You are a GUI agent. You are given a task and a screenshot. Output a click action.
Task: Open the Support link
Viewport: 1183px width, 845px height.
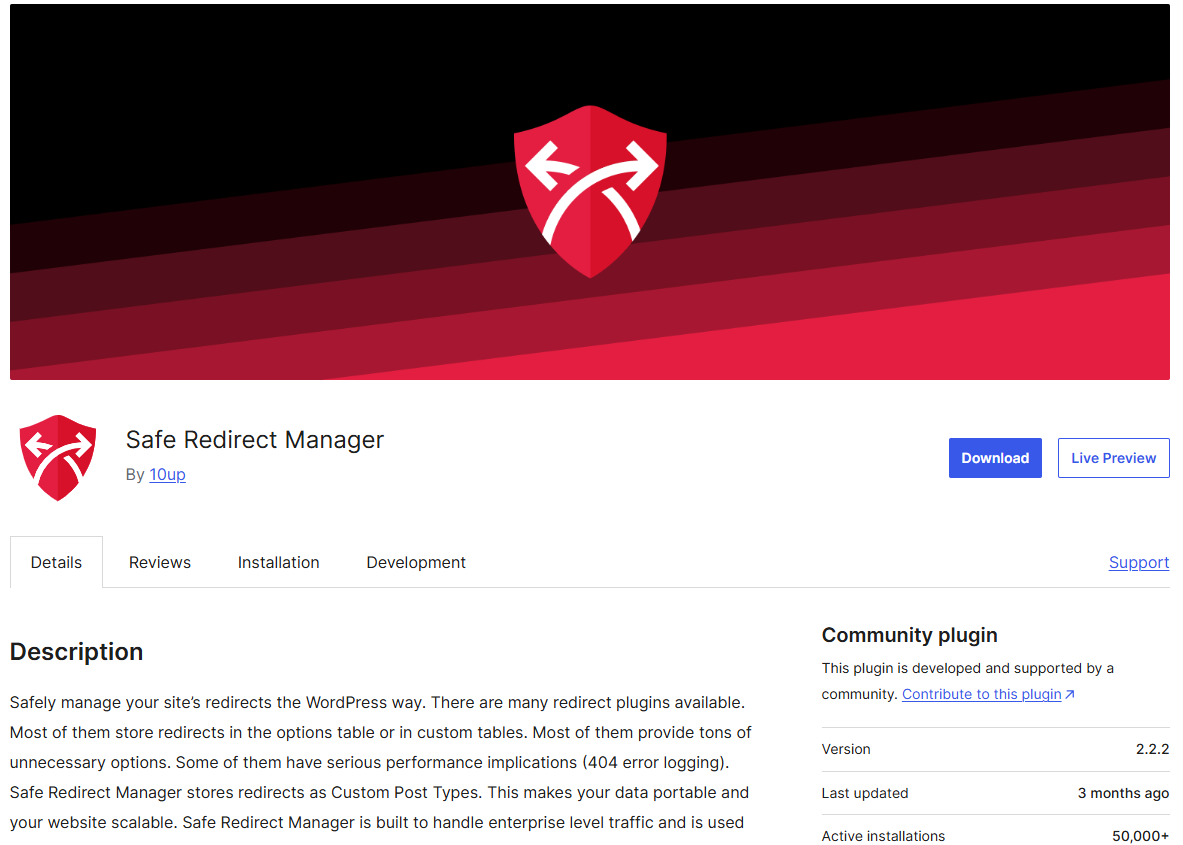coord(1138,562)
